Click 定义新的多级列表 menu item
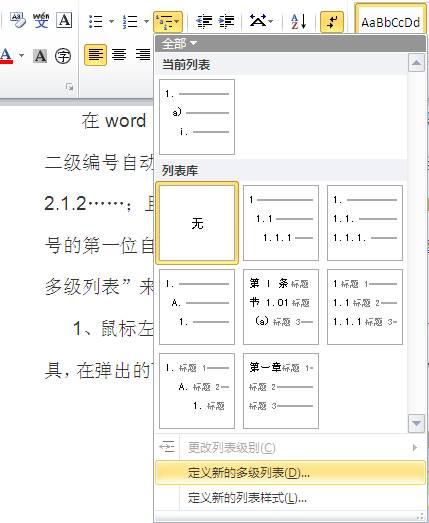 291,473
